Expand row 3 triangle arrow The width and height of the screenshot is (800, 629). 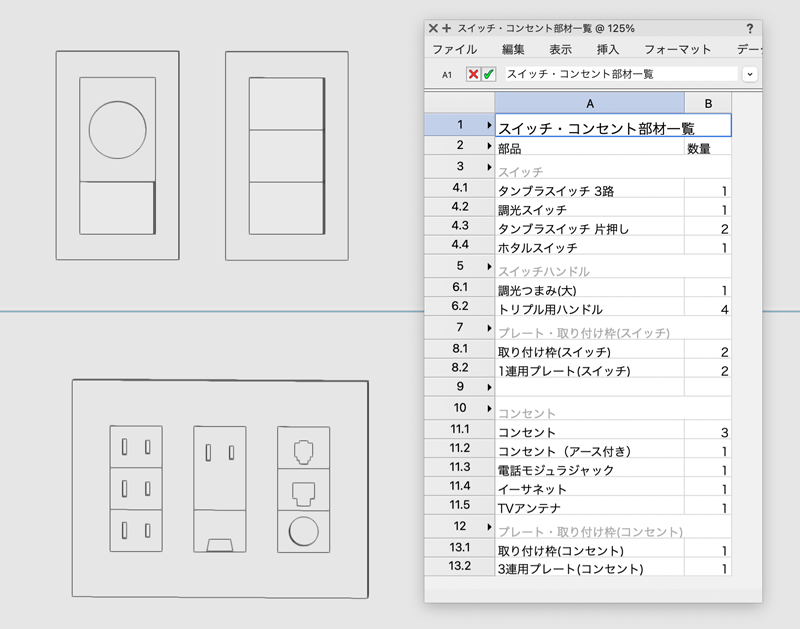tap(489, 167)
